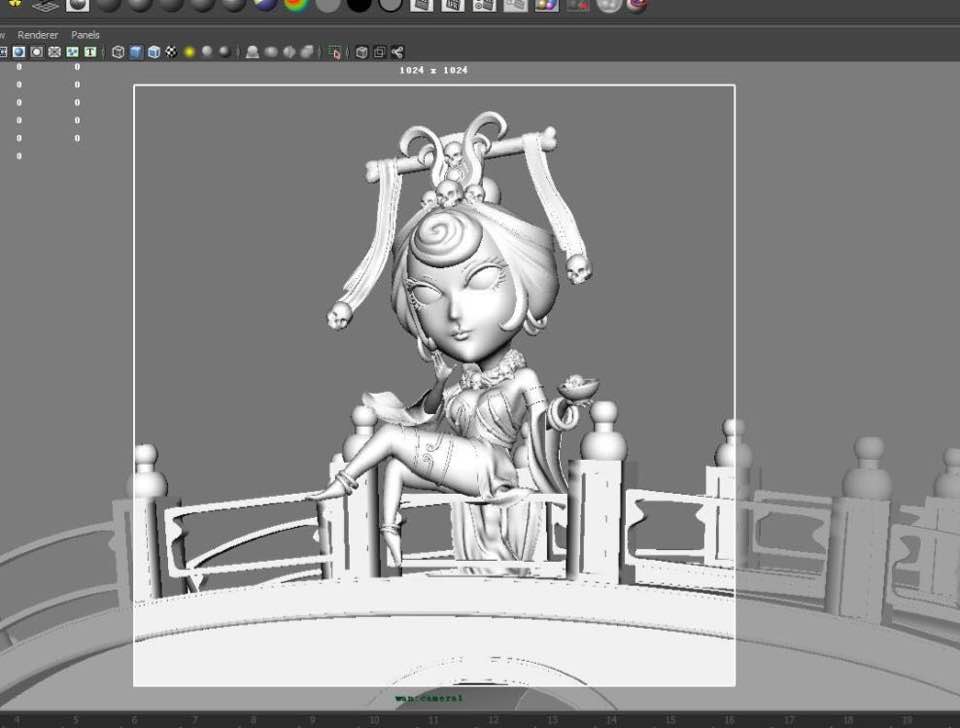
Task: Enable wireframe on shaded cube icon
Action: pos(154,52)
